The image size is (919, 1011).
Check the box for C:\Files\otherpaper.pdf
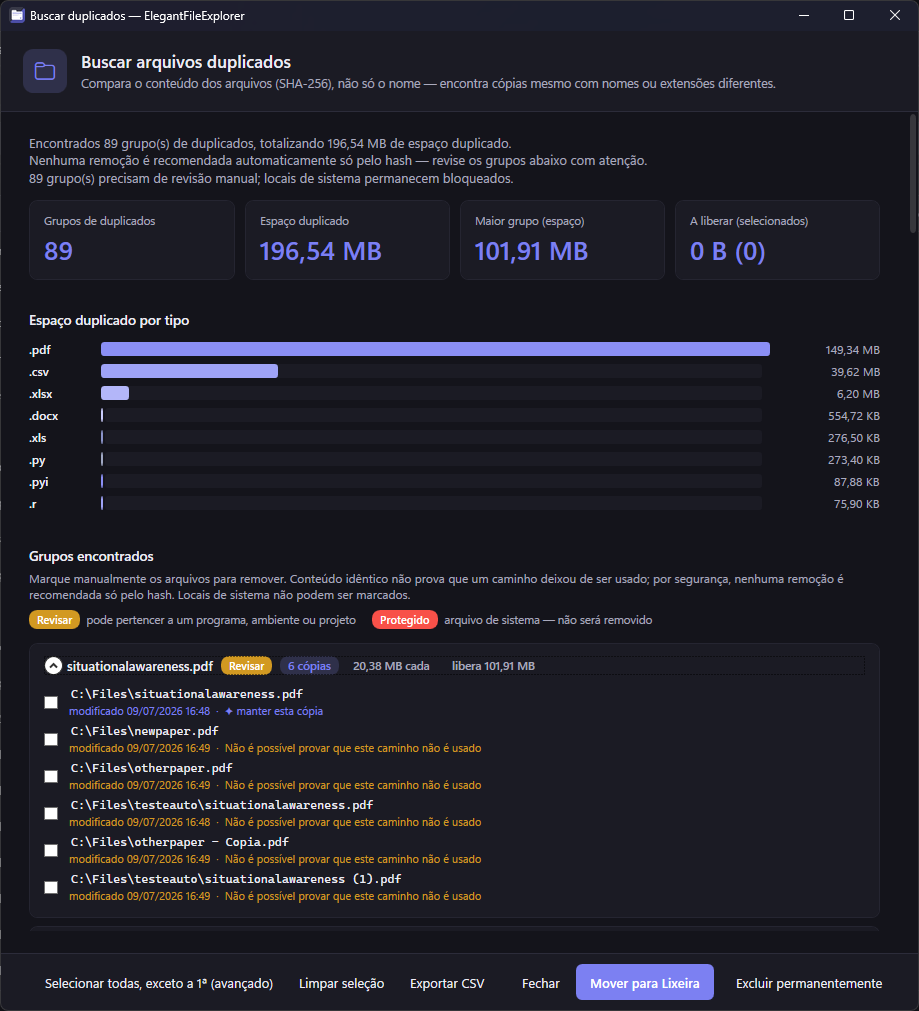click(51, 776)
